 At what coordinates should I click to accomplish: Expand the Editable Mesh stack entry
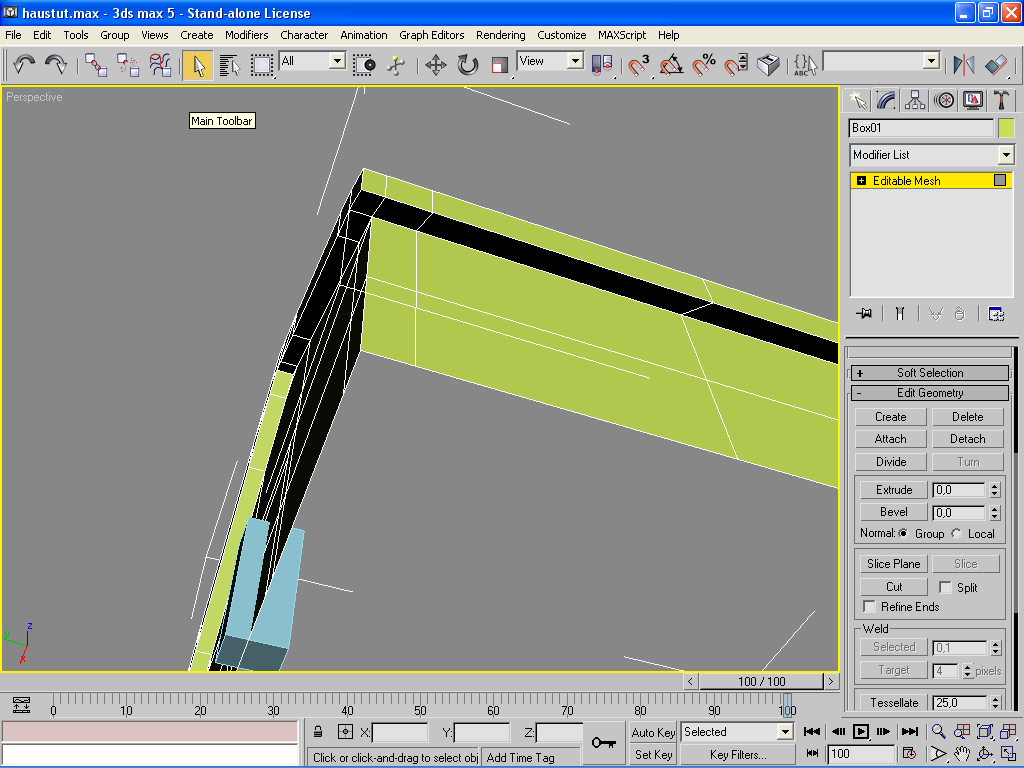click(x=861, y=181)
